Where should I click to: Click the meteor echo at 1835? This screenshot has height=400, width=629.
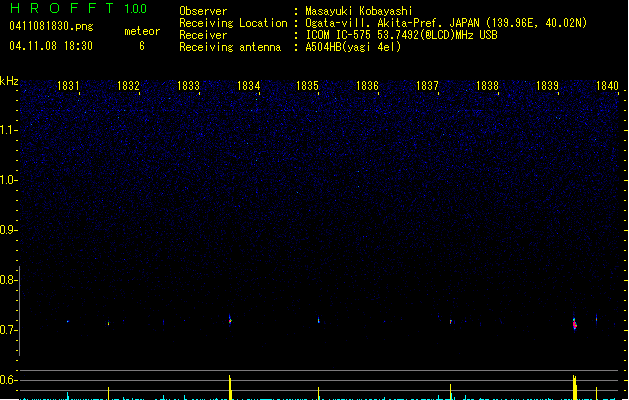click(319, 320)
